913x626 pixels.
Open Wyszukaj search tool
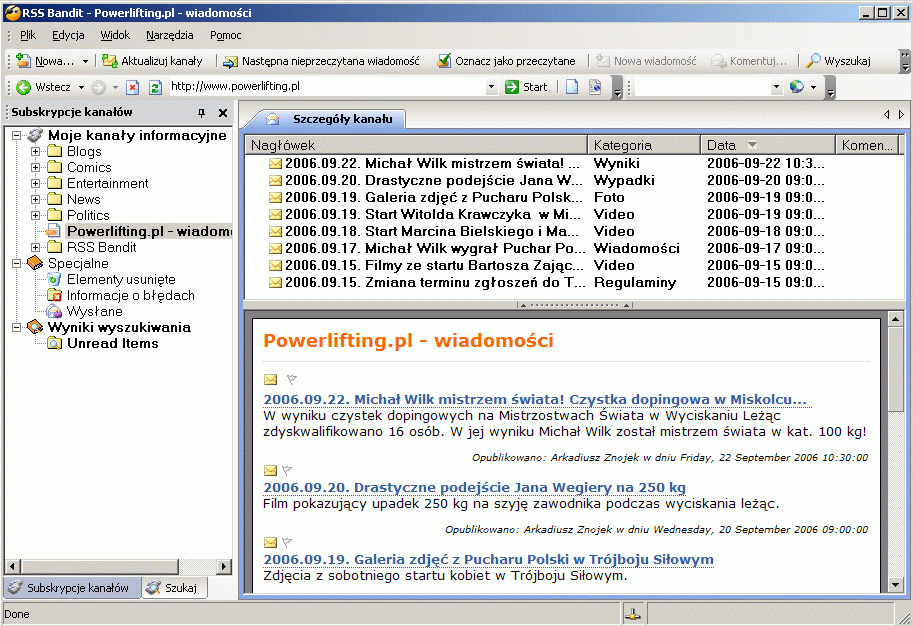[838, 61]
